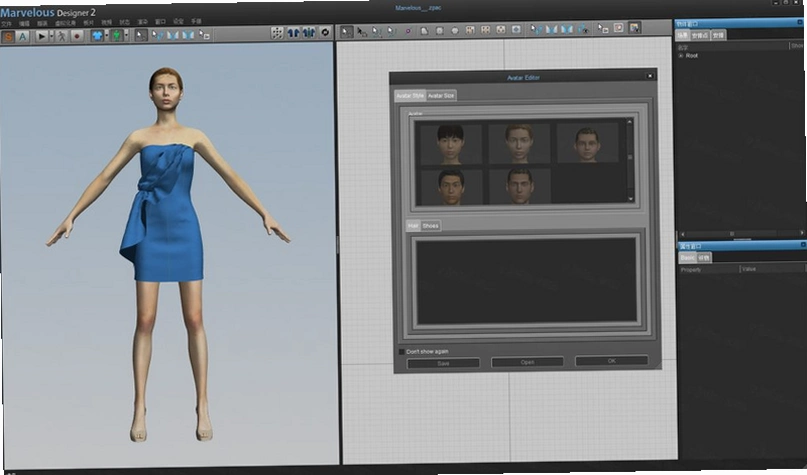Open the Hair tab in Avatar Editor

tap(413, 226)
